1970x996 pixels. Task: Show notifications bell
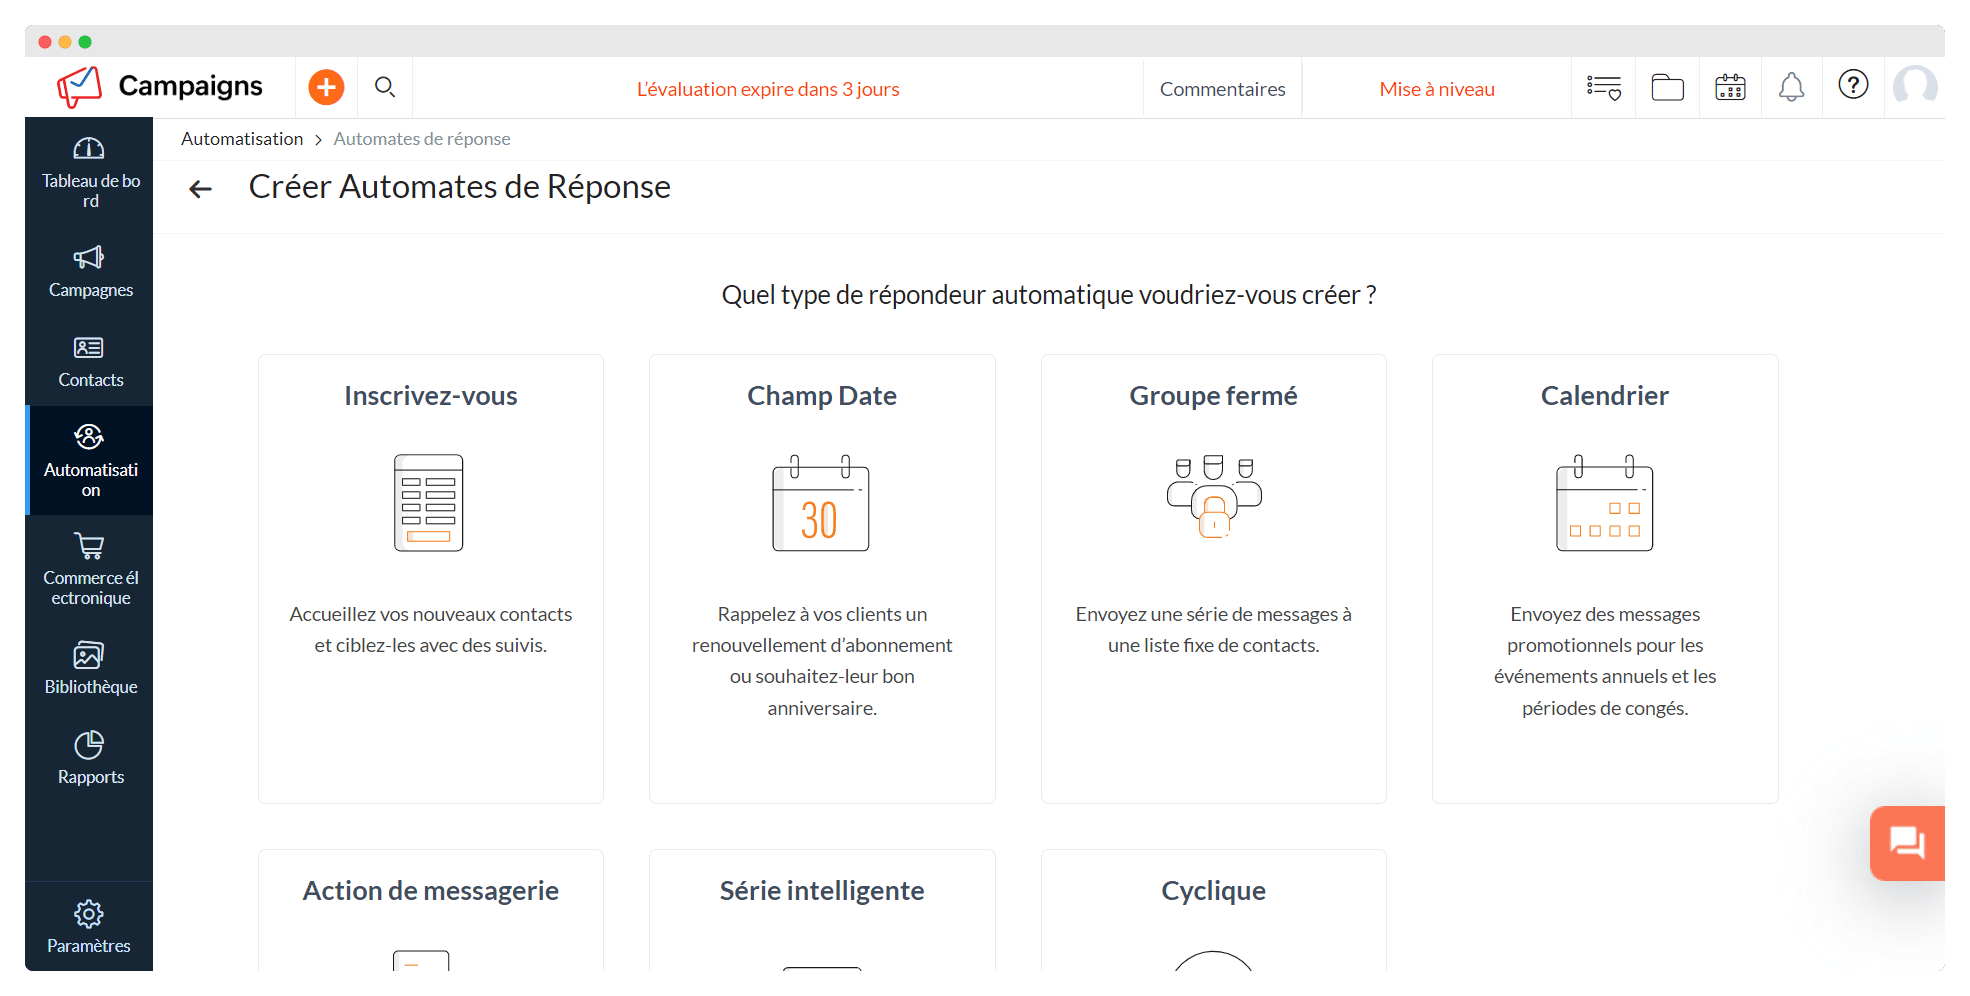tap(1791, 88)
